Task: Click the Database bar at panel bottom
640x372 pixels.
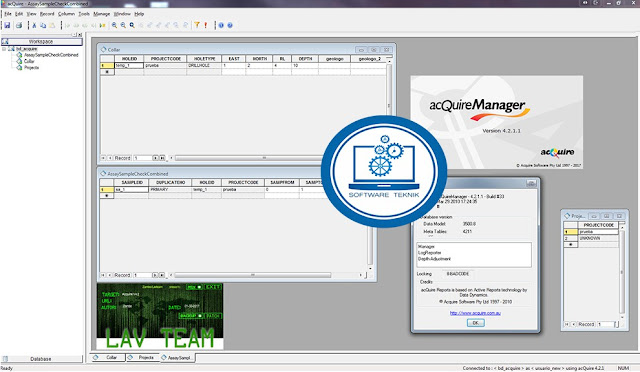Action: click(41, 359)
